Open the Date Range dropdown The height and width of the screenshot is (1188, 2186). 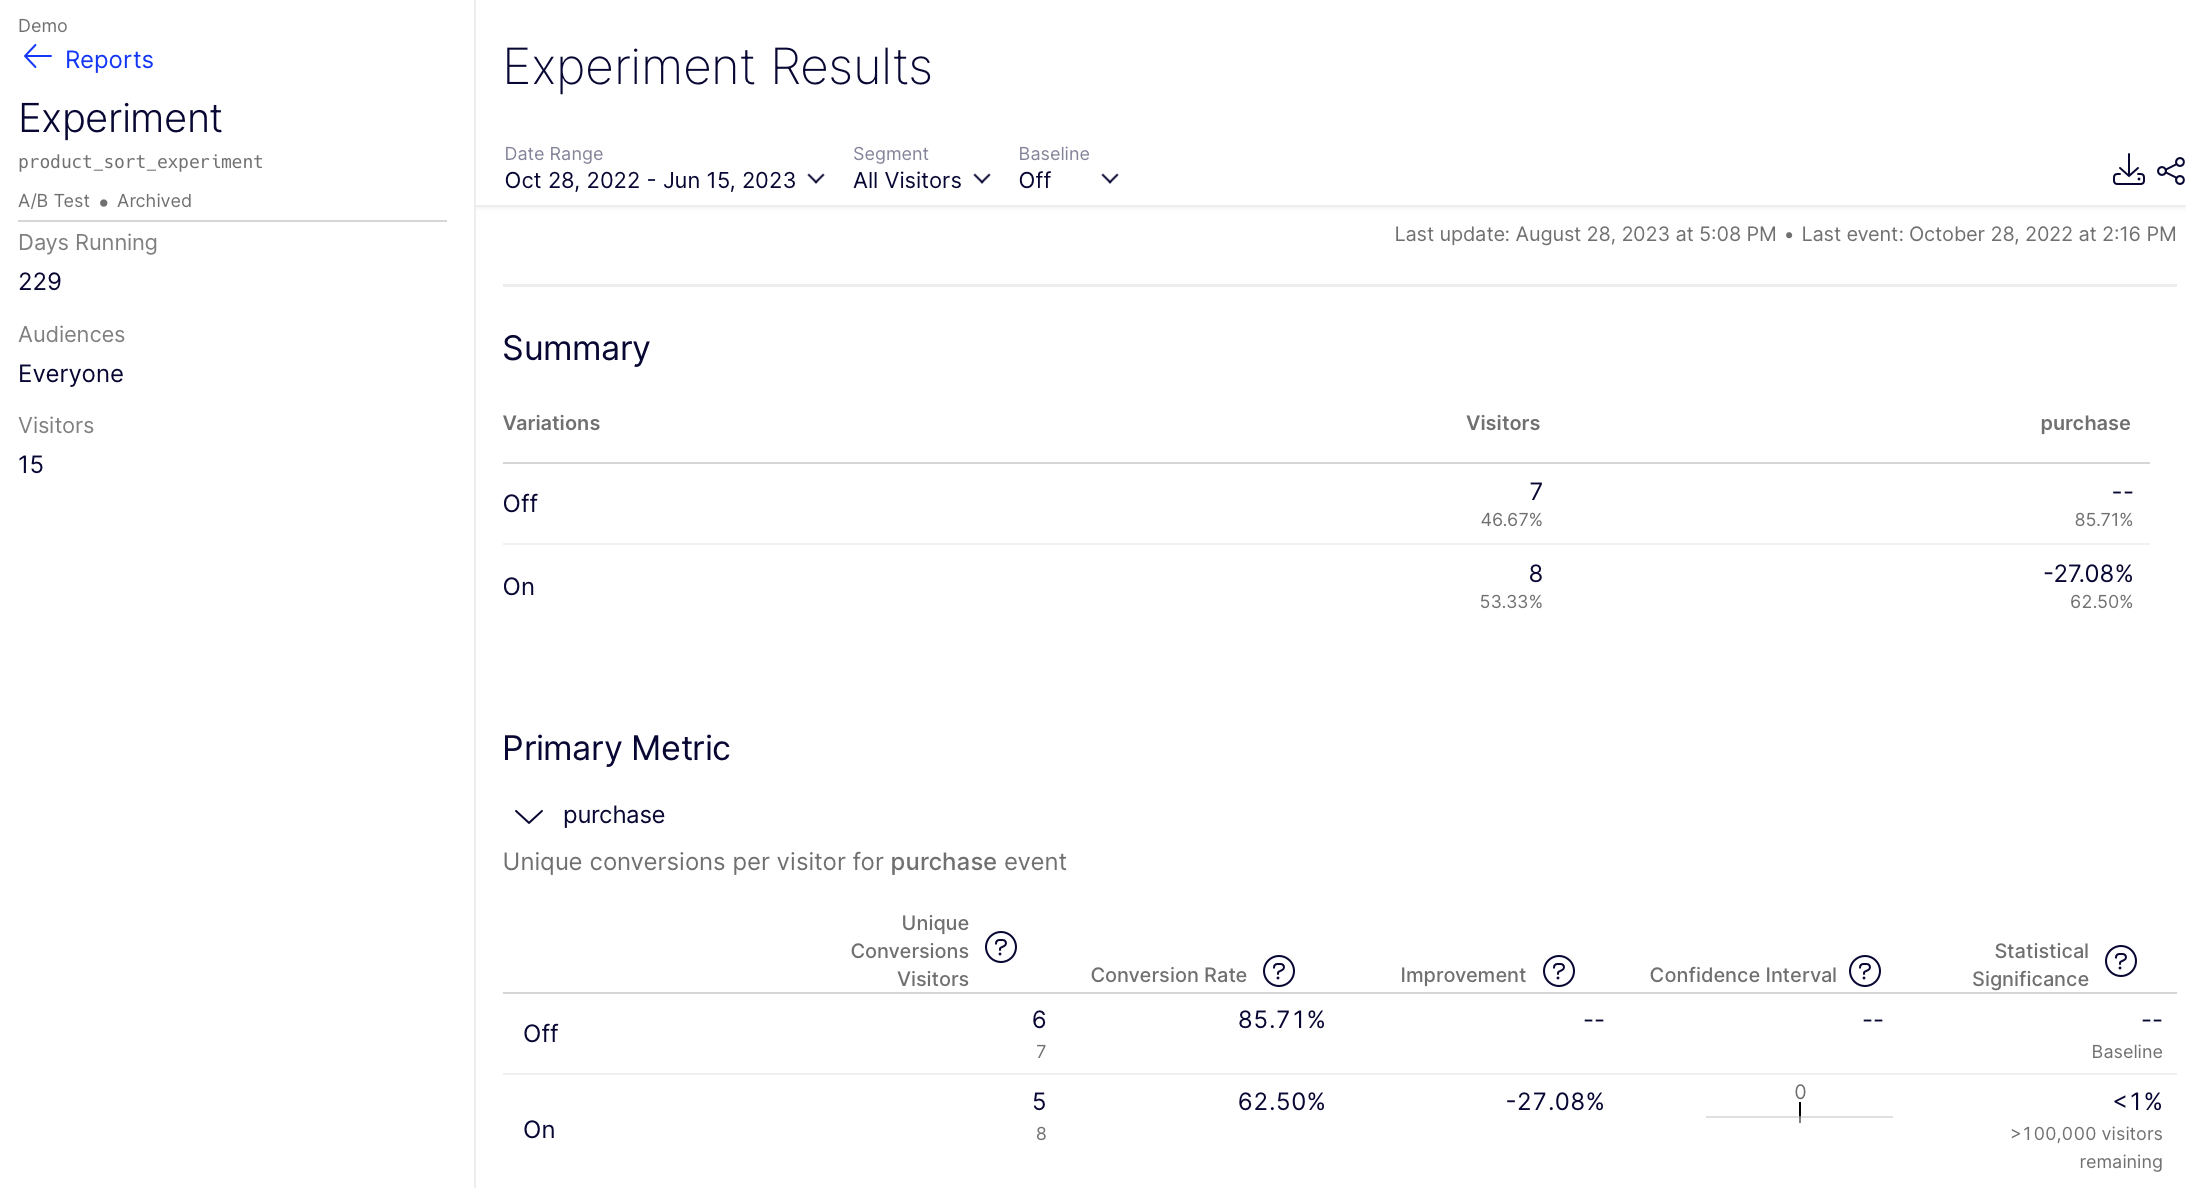coord(664,180)
